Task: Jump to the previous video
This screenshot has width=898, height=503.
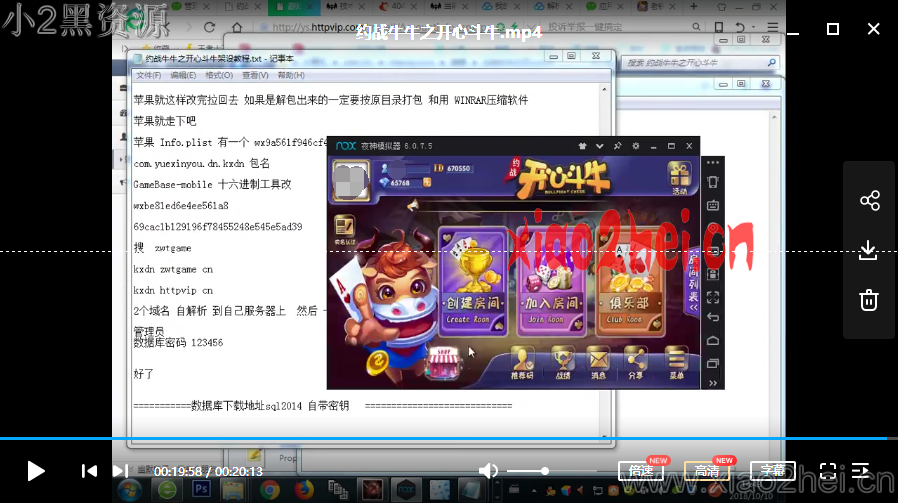Action: coord(89,471)
